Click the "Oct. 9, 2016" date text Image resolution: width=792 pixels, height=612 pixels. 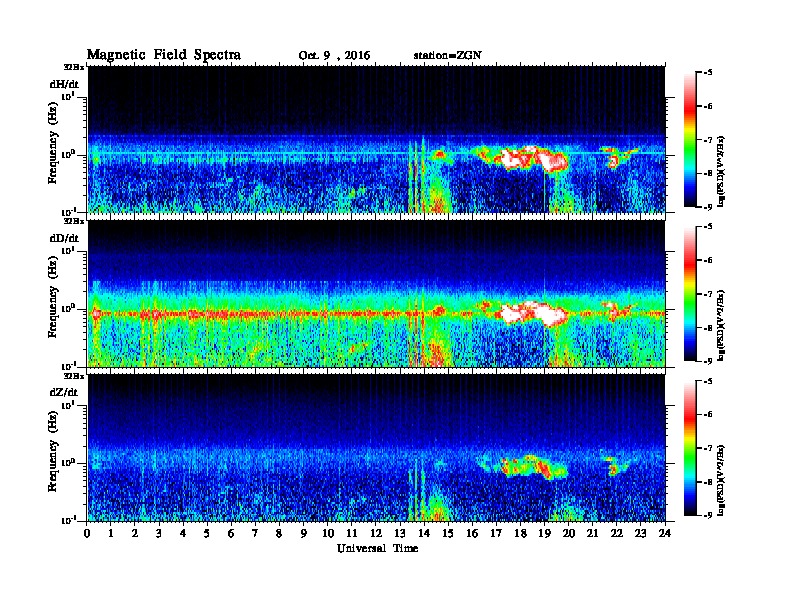click(334, 56)
